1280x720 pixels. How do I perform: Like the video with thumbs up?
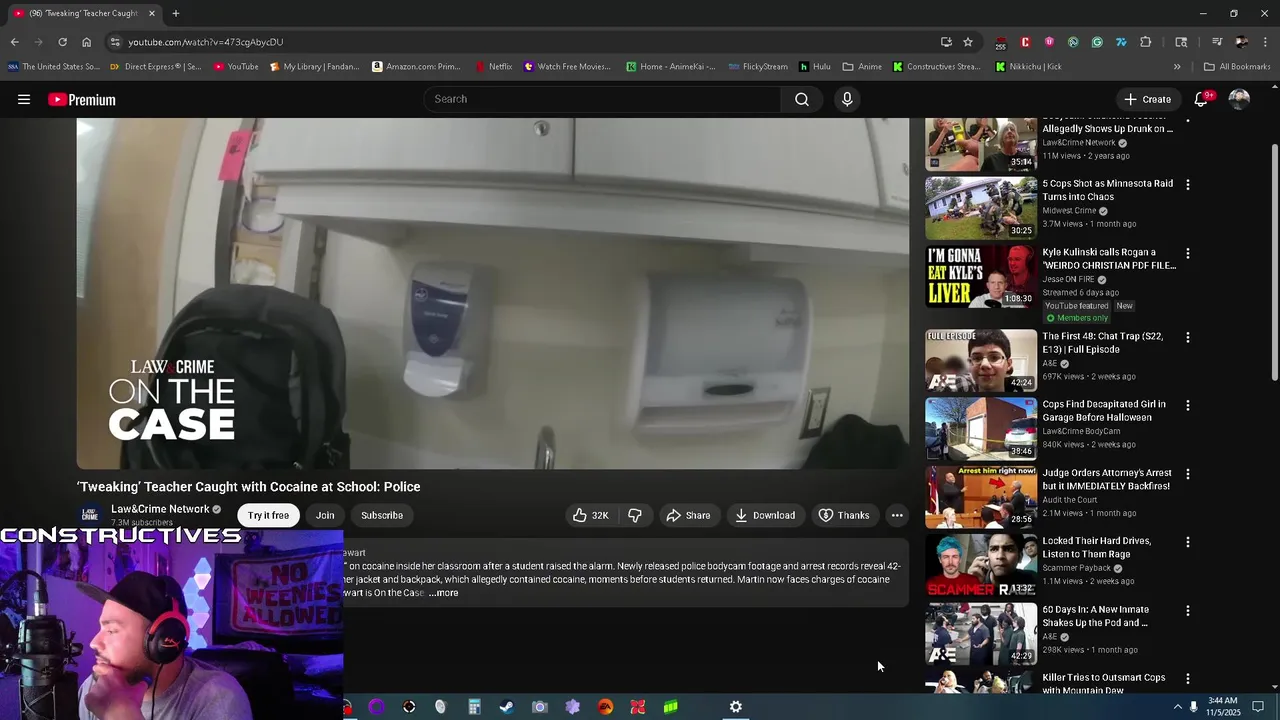[x=590, y=515]
